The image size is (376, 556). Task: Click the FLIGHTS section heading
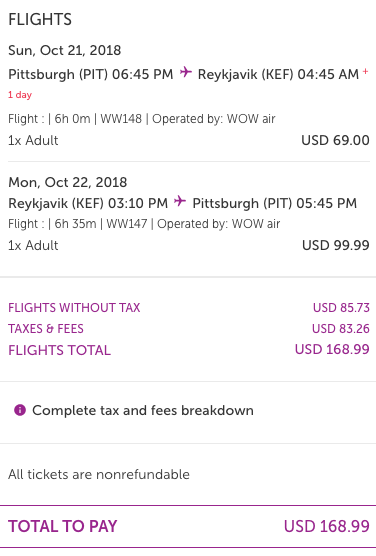tap(40, 19)
